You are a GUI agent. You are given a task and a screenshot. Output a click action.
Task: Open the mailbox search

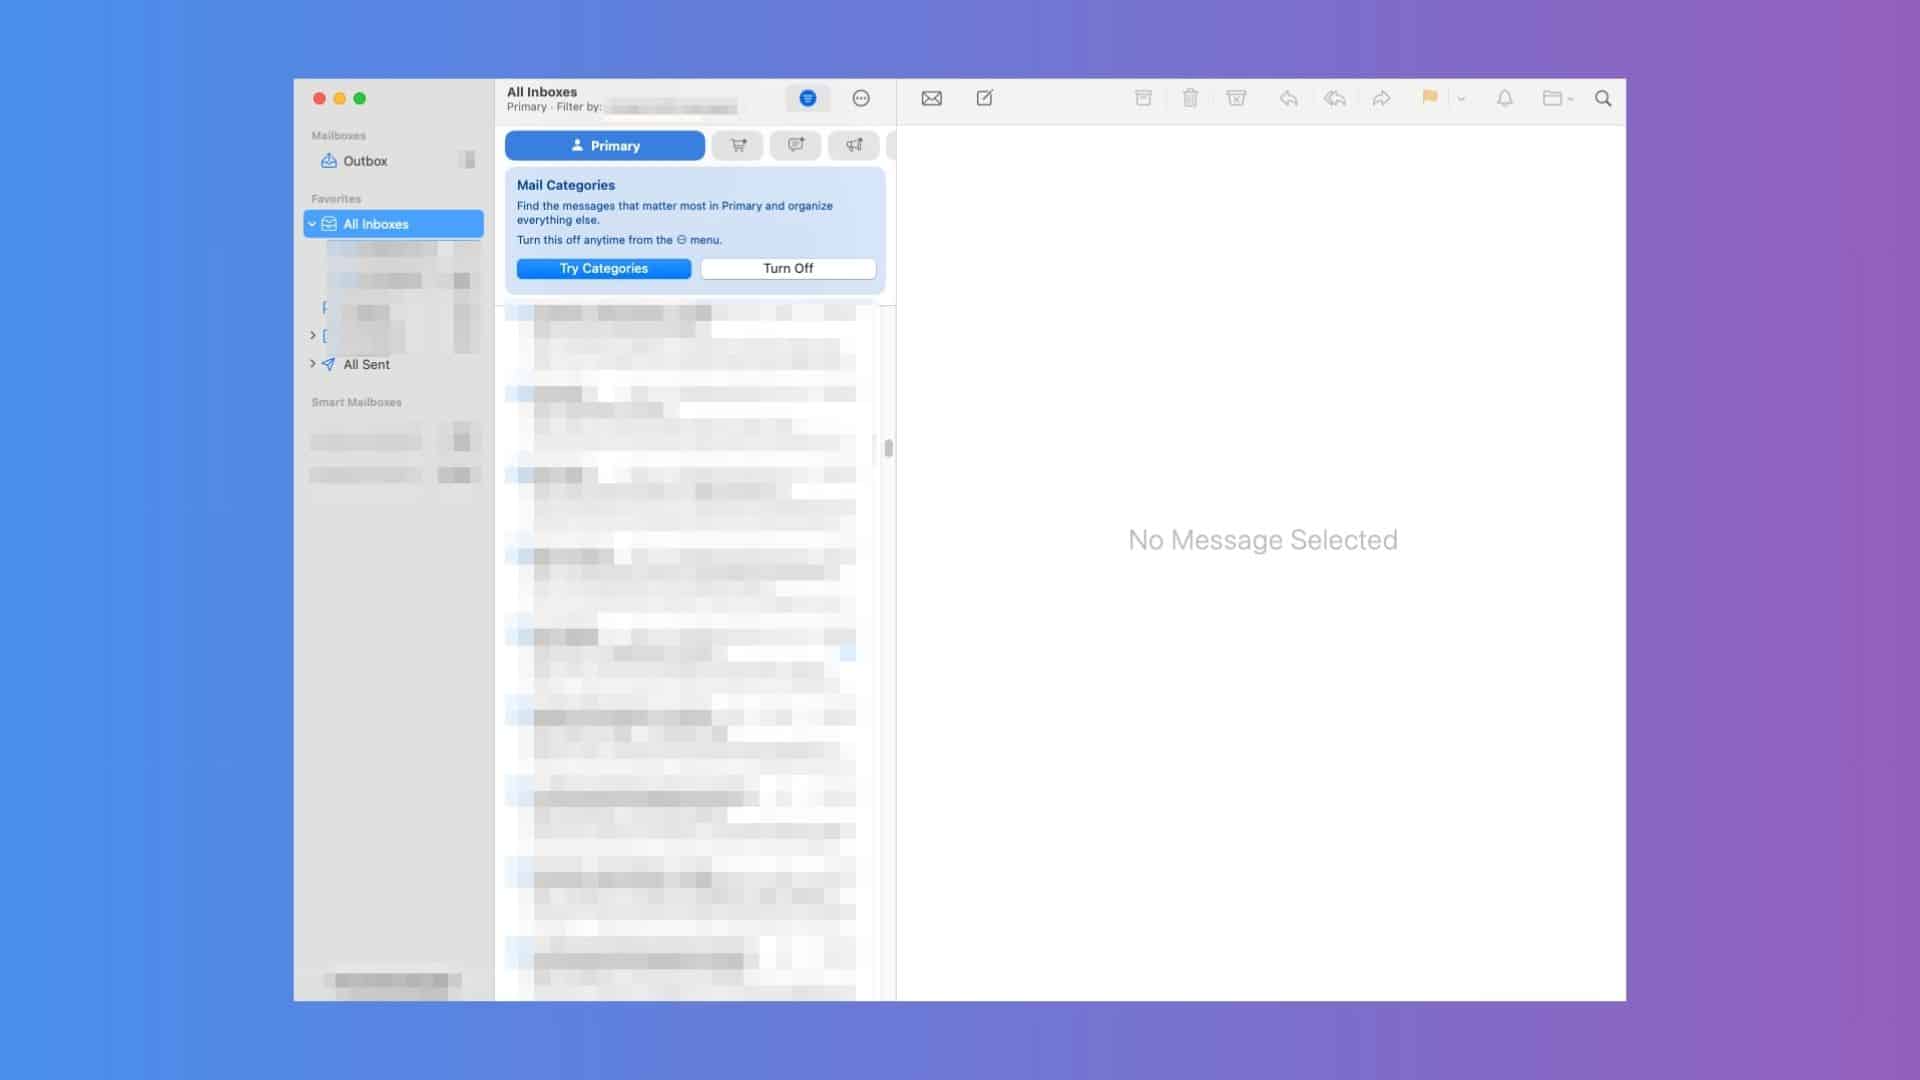click(x=1603, y=98)
